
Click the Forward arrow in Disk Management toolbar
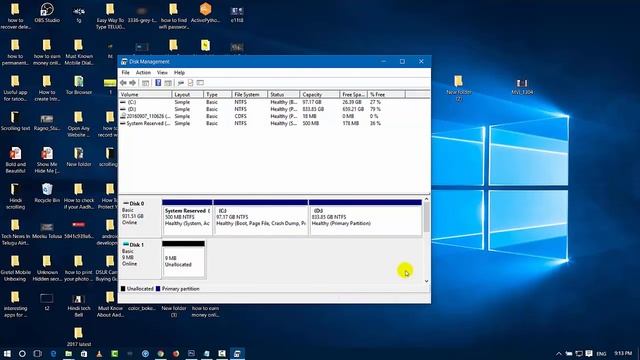pos(132,83)
